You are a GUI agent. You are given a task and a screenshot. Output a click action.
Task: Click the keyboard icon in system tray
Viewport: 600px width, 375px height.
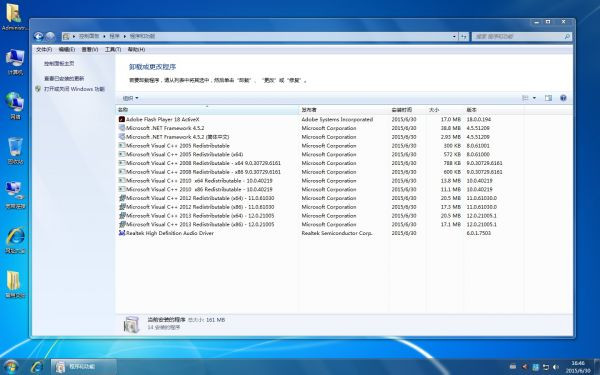[513, 367]
